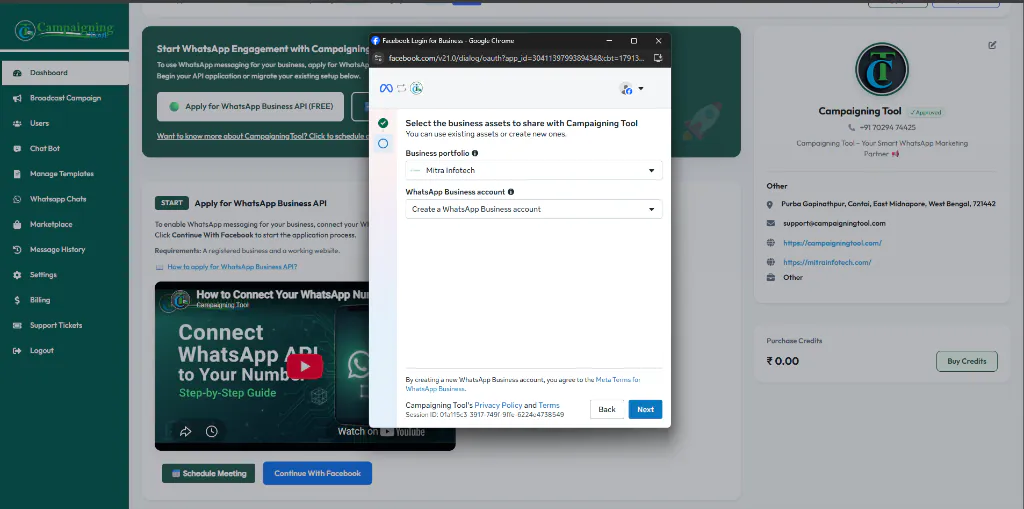Click the Schedule Meeting button

(x=208, y=474)
